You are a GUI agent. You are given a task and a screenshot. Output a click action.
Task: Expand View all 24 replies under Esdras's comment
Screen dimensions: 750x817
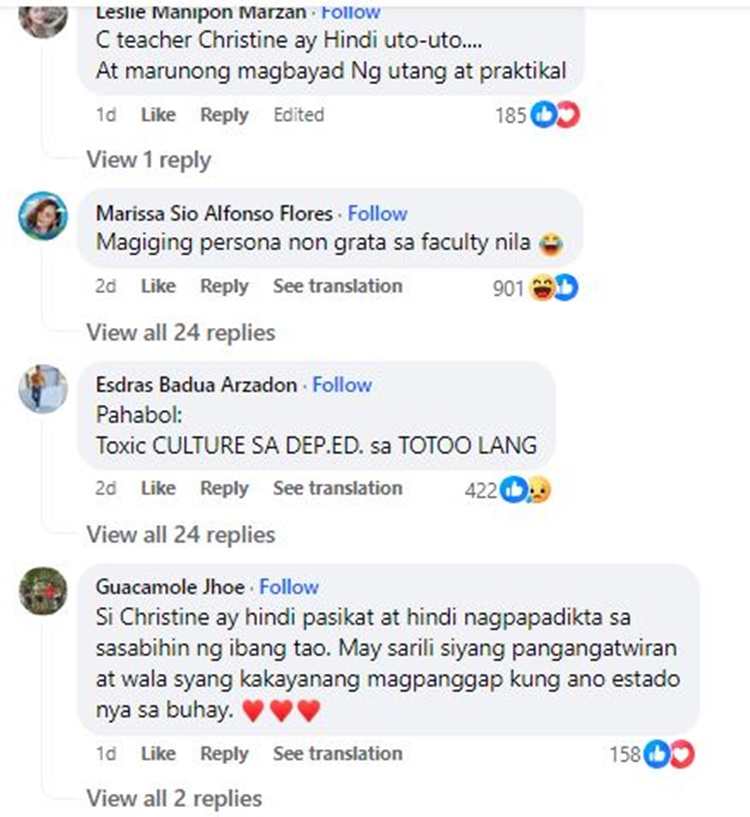(181, 535)
